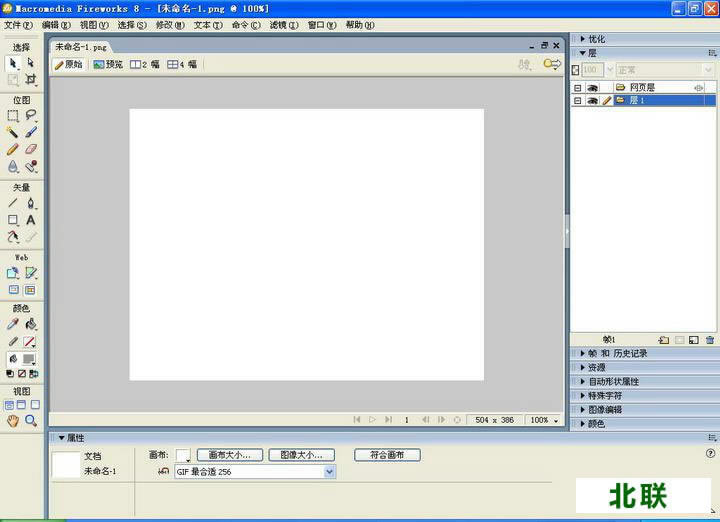Pick the Lasso tool
Viewport: 720px width, 522px height.
point(30,115)
